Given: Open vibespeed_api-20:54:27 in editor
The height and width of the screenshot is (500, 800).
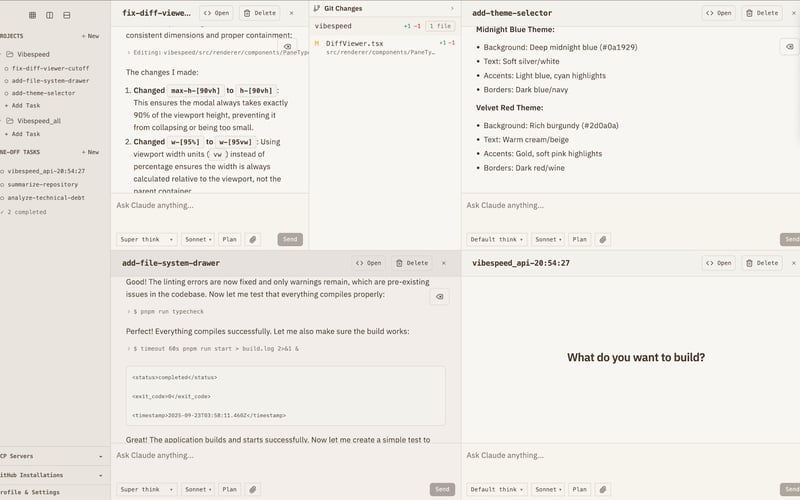Looking at the screenshot, I should tap(718, 263).
